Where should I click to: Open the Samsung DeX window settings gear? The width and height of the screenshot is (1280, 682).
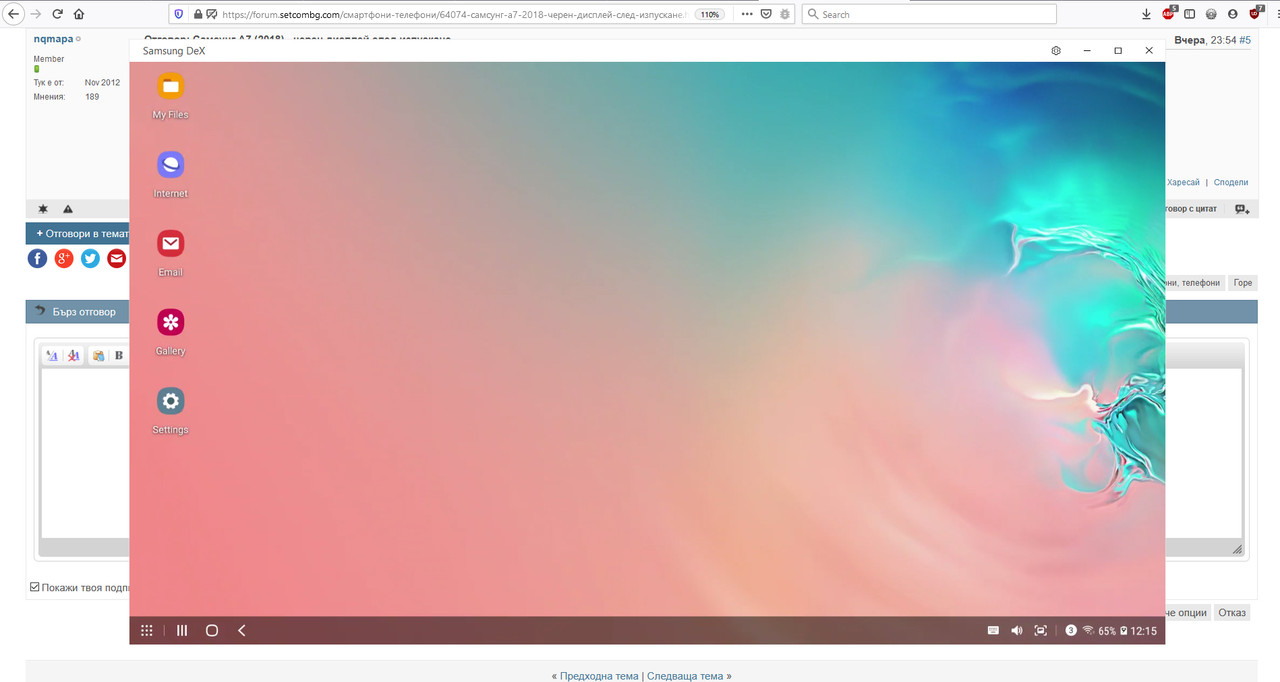[1056, 50]
